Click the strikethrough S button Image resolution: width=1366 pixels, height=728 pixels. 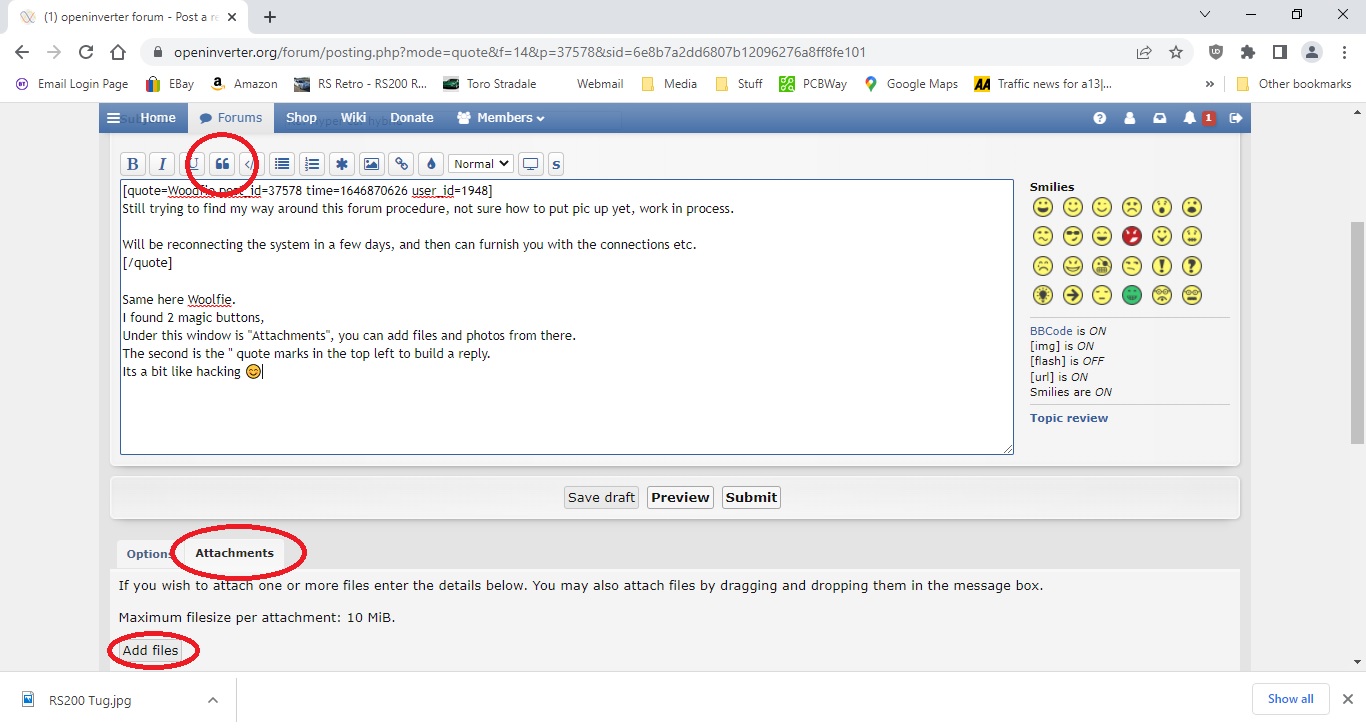click(x=556, y=164)
